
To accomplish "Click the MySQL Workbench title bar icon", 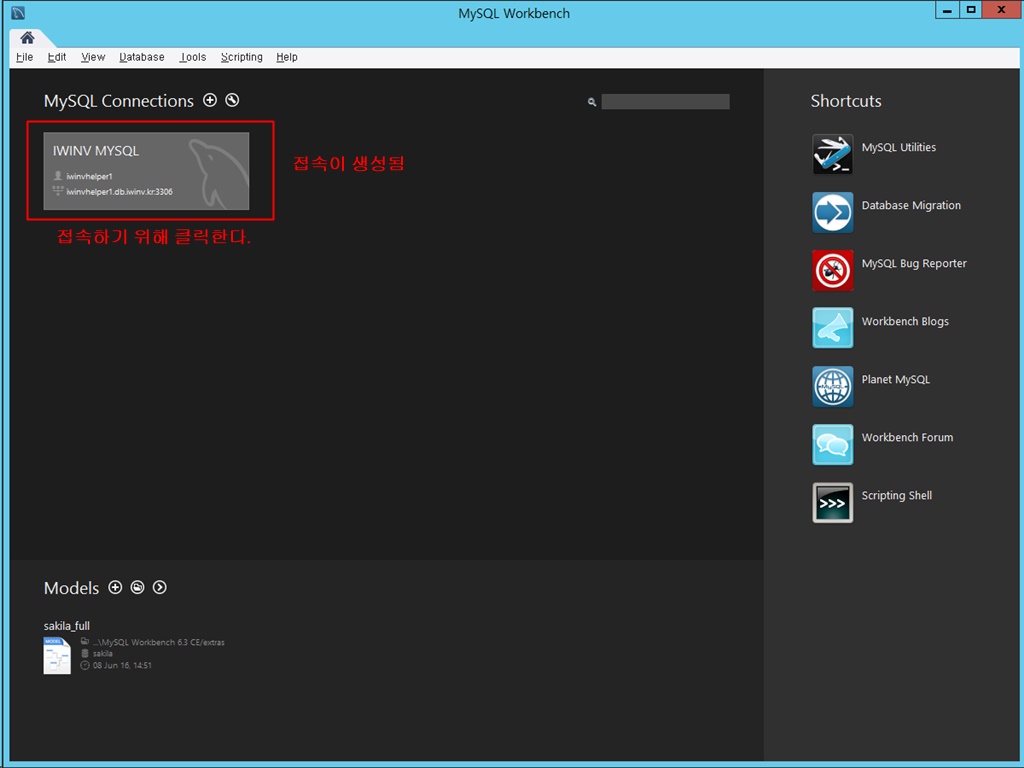I will [18, 12].
